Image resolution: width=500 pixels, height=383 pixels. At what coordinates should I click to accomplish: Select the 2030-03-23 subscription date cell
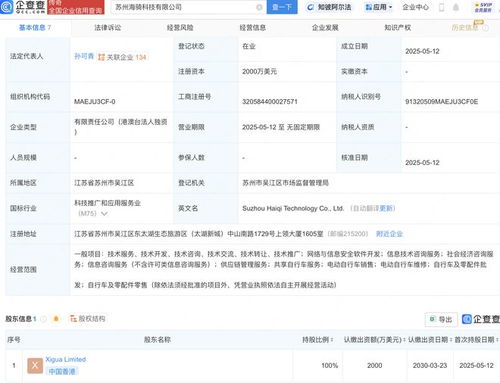coord(430,366)
